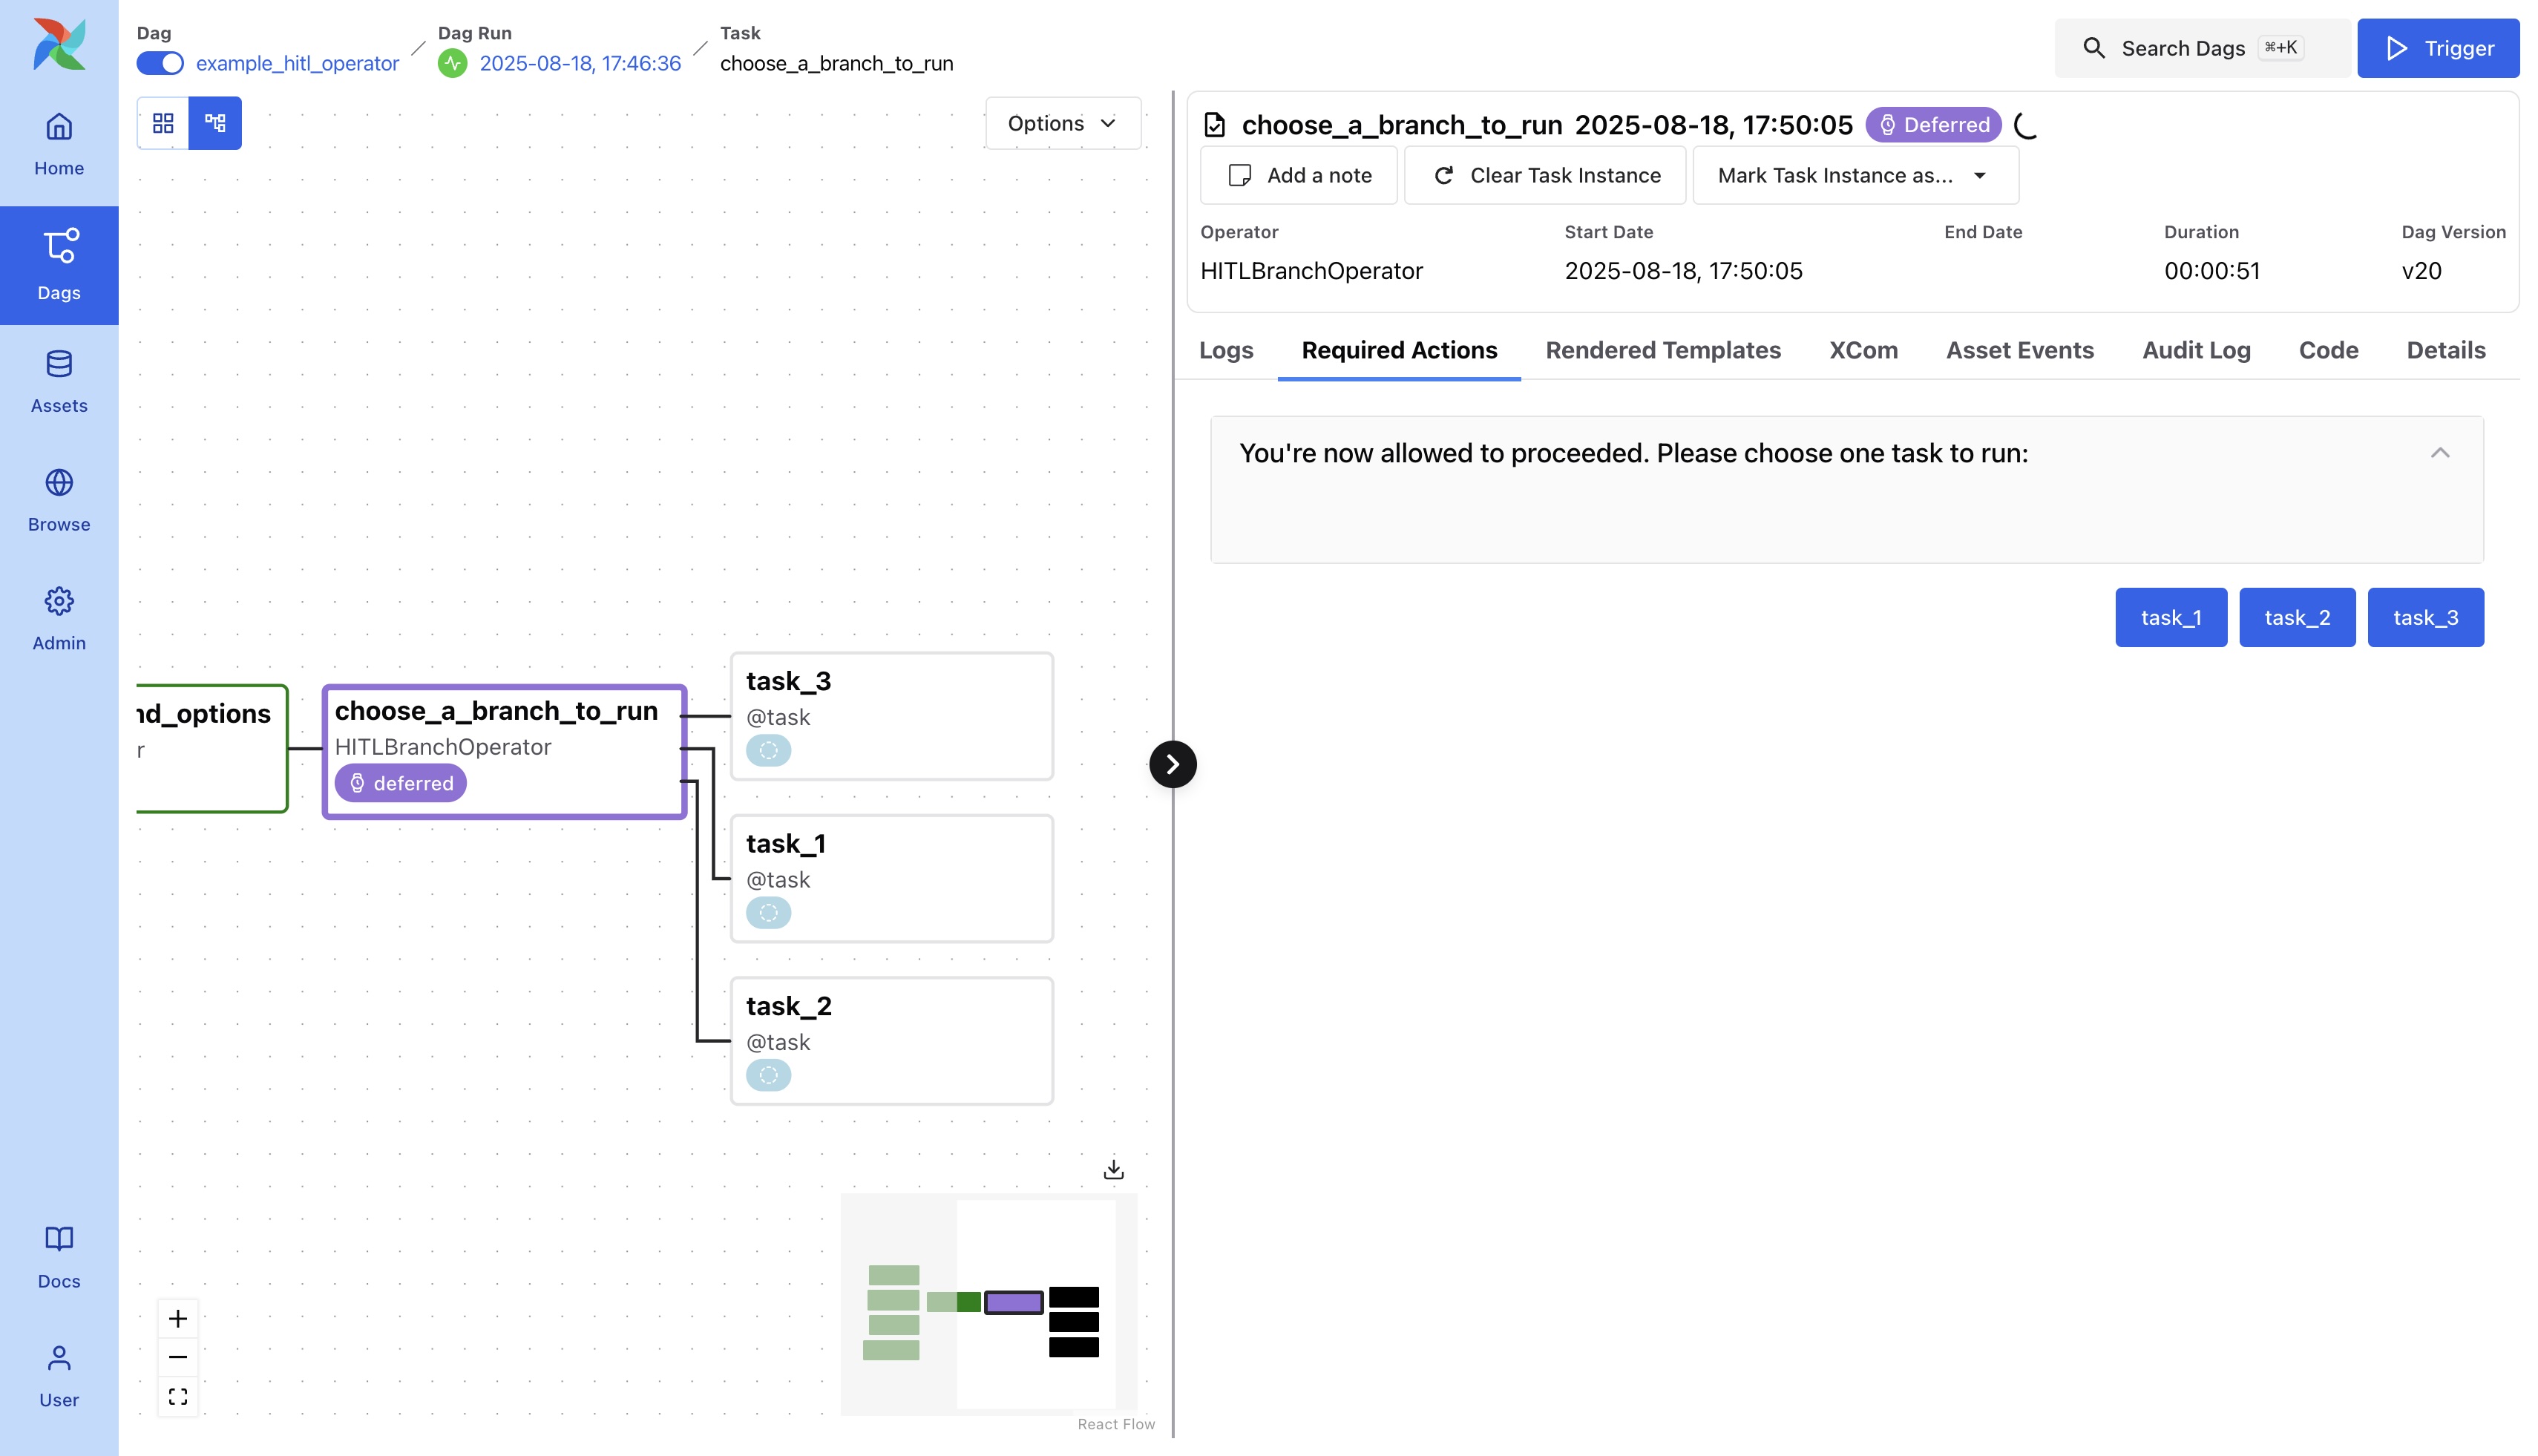Open the Details tab

[x=2446, y=350]
